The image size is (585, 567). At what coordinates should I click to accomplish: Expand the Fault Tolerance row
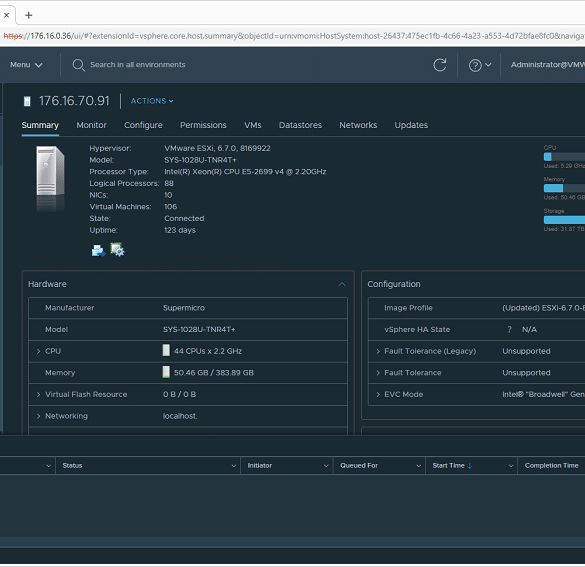point(378,373)
